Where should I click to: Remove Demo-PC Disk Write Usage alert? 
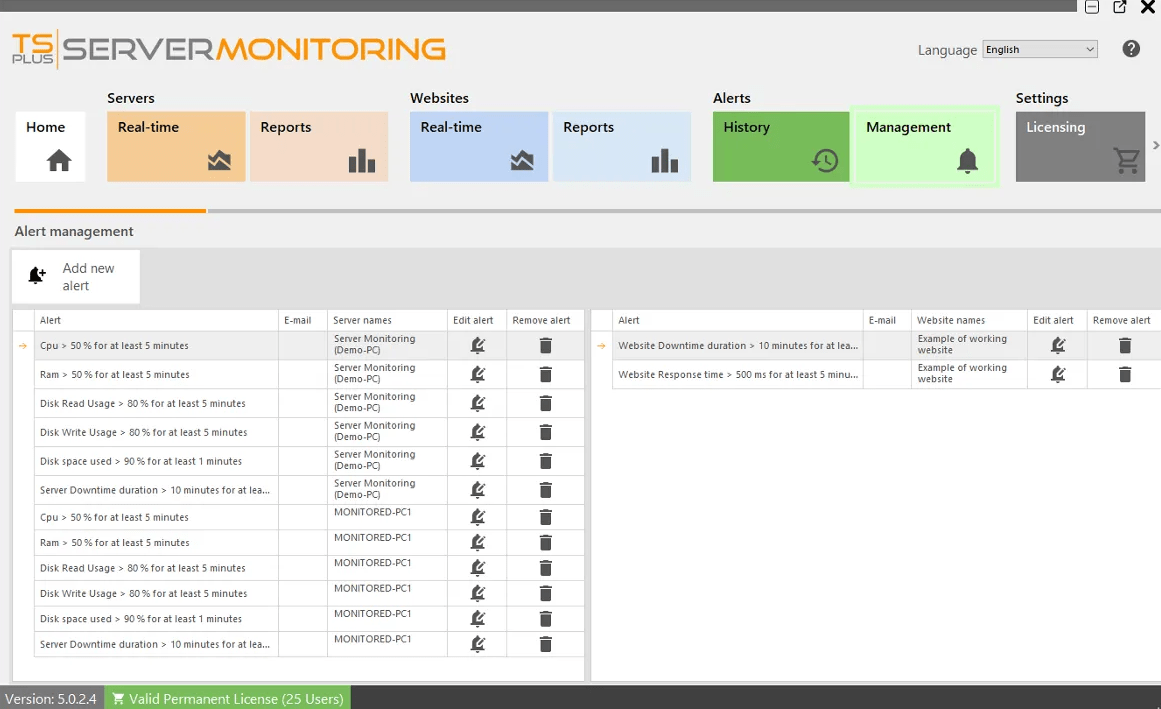pos(546,432)
